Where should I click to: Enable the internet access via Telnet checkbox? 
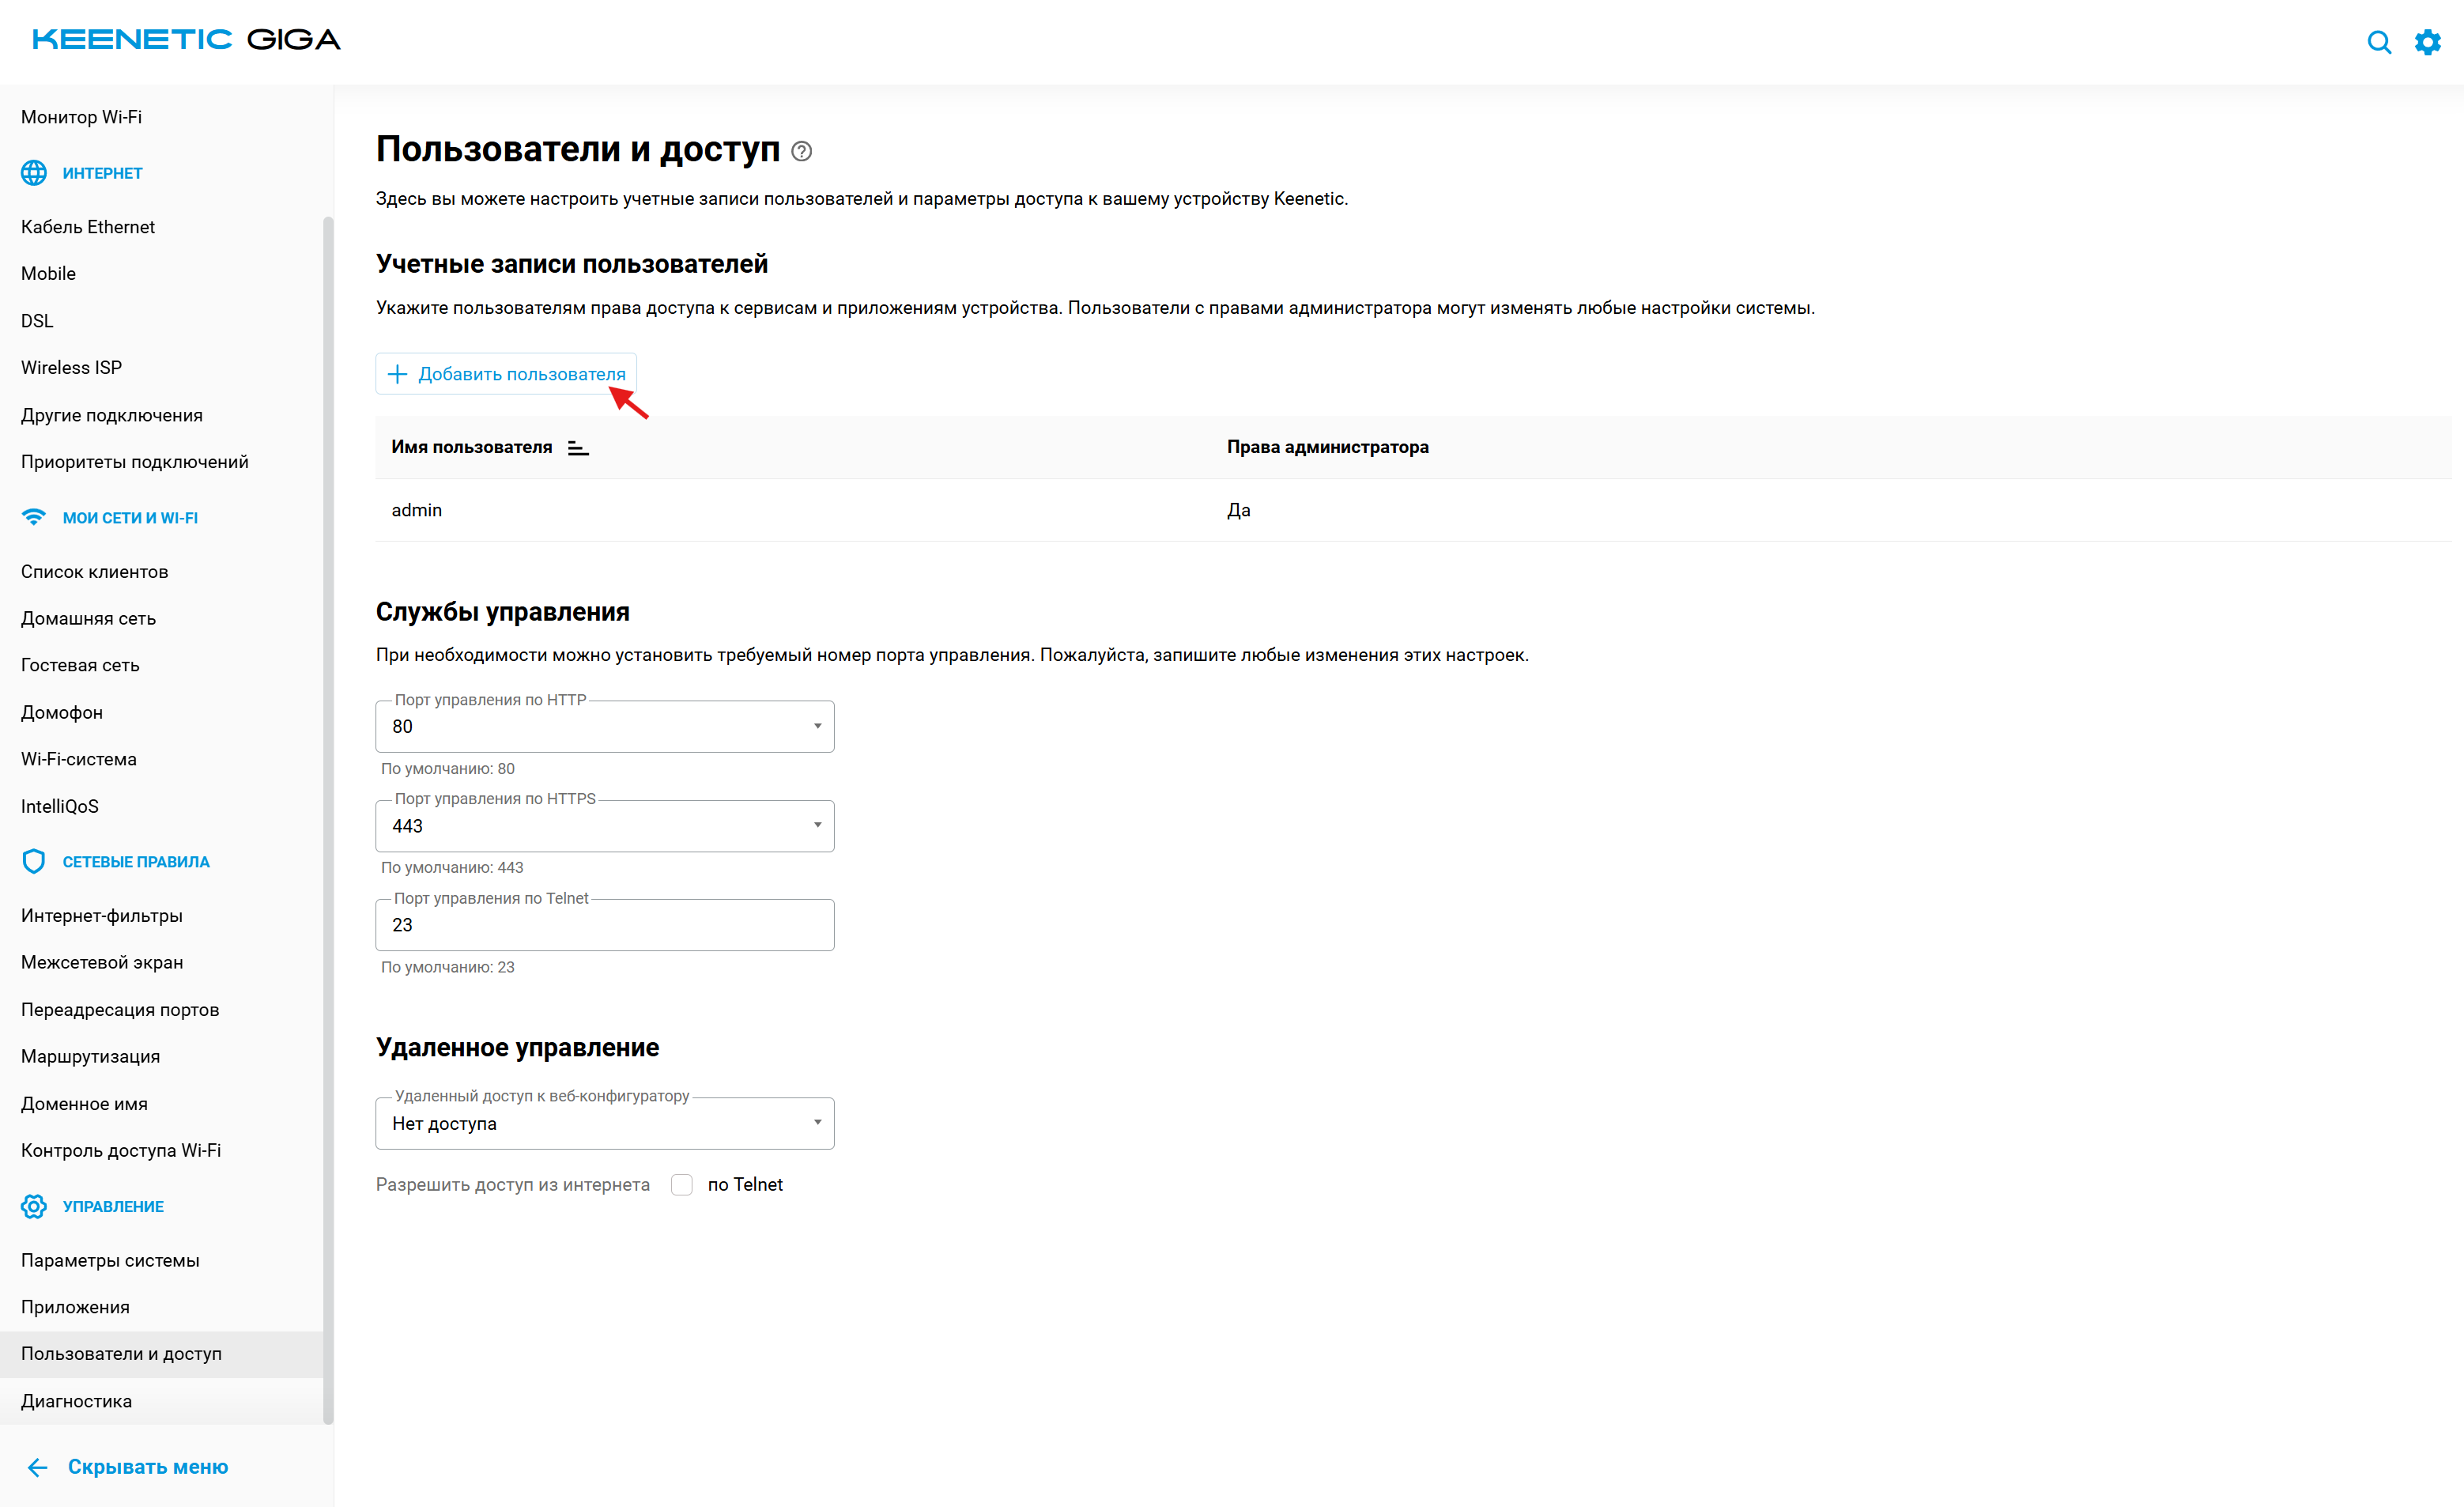coord(682,1185)
